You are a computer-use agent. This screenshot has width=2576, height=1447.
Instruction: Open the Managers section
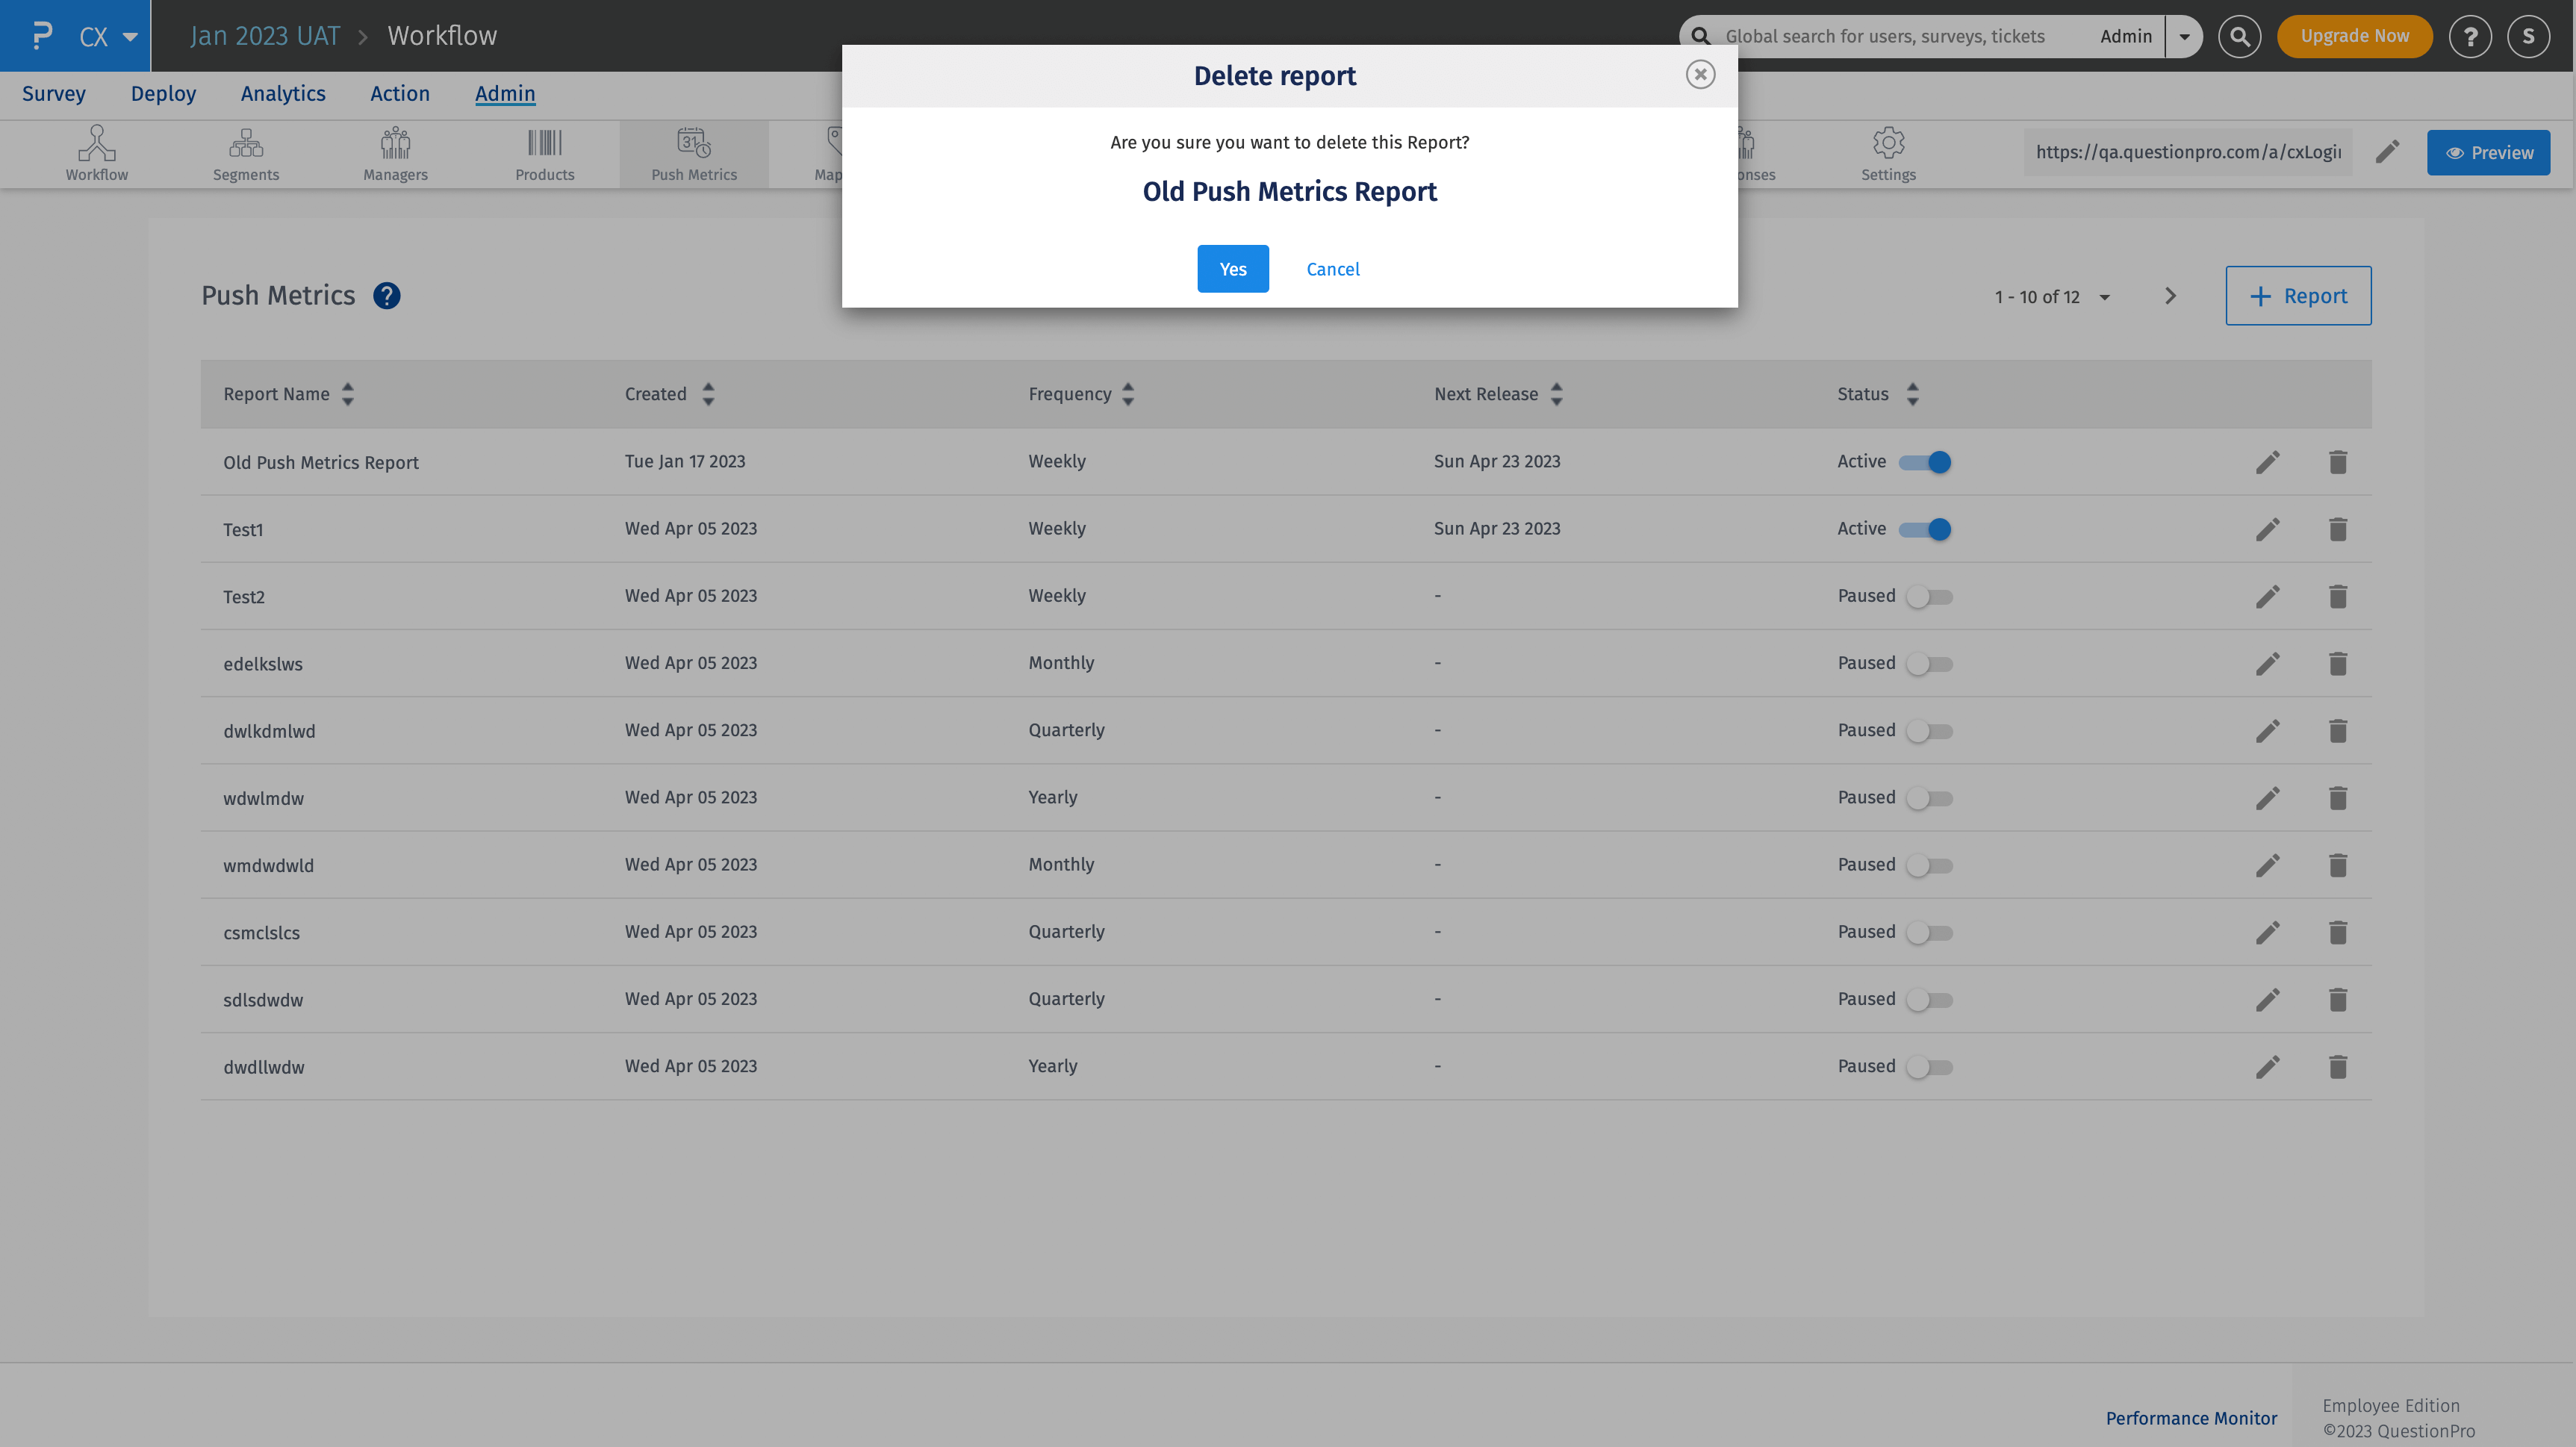click(395, 152)
